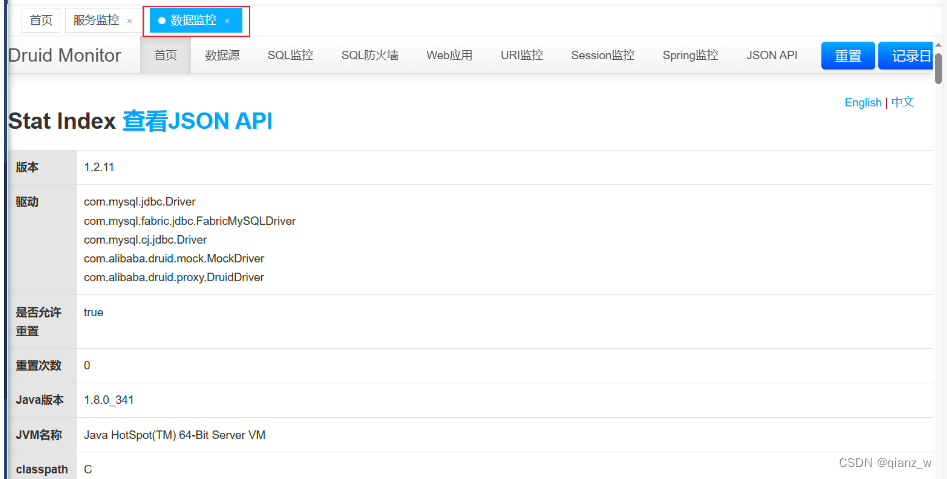Click the scrollbar up arrow
The image size is (947, 479).
click(939, 46)
